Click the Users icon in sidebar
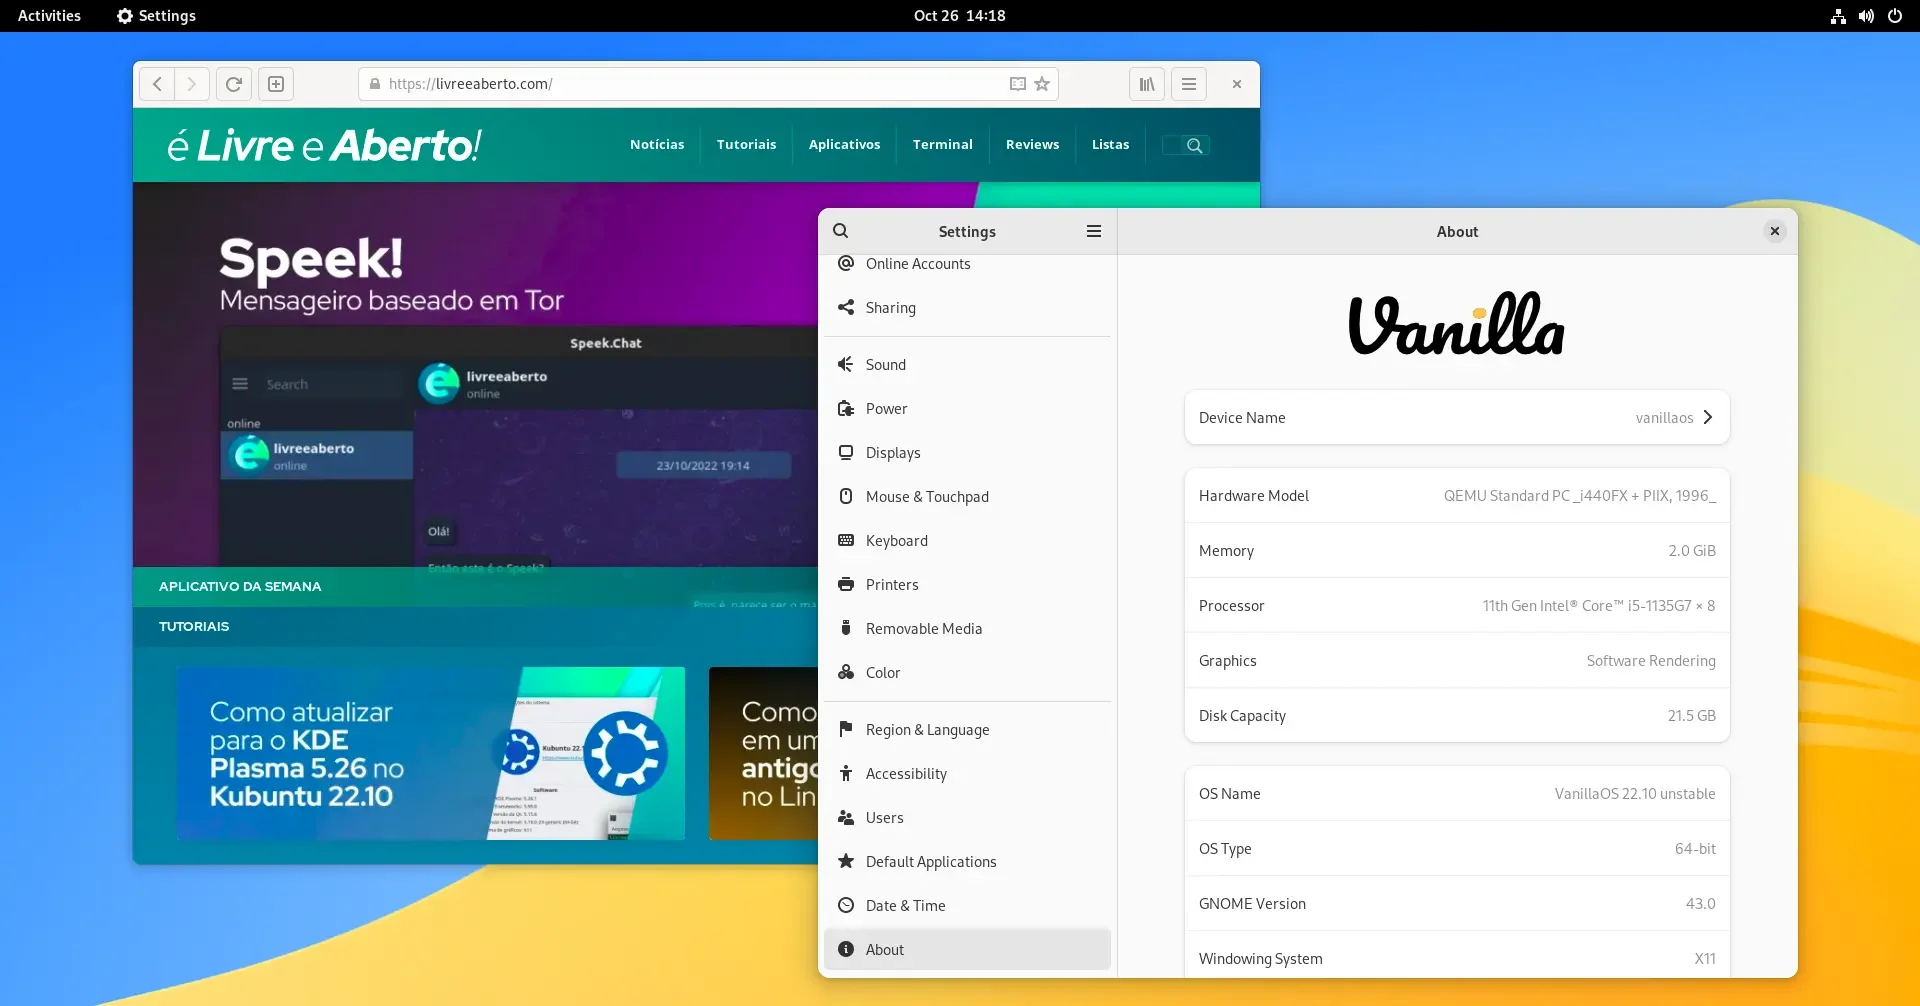The image size is (1920, 1006). [x=846, y=817]
